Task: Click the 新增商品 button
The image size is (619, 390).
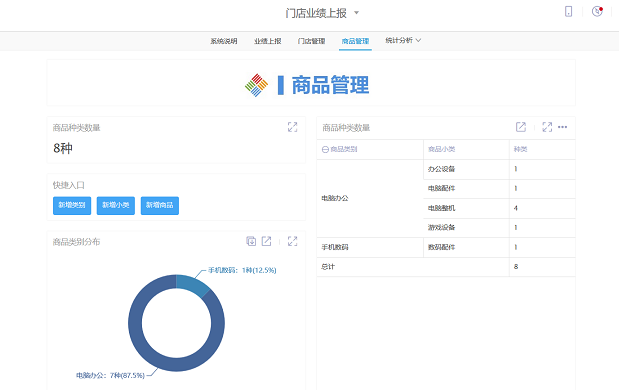Action: pyautogui.click(x=160, y=205)
